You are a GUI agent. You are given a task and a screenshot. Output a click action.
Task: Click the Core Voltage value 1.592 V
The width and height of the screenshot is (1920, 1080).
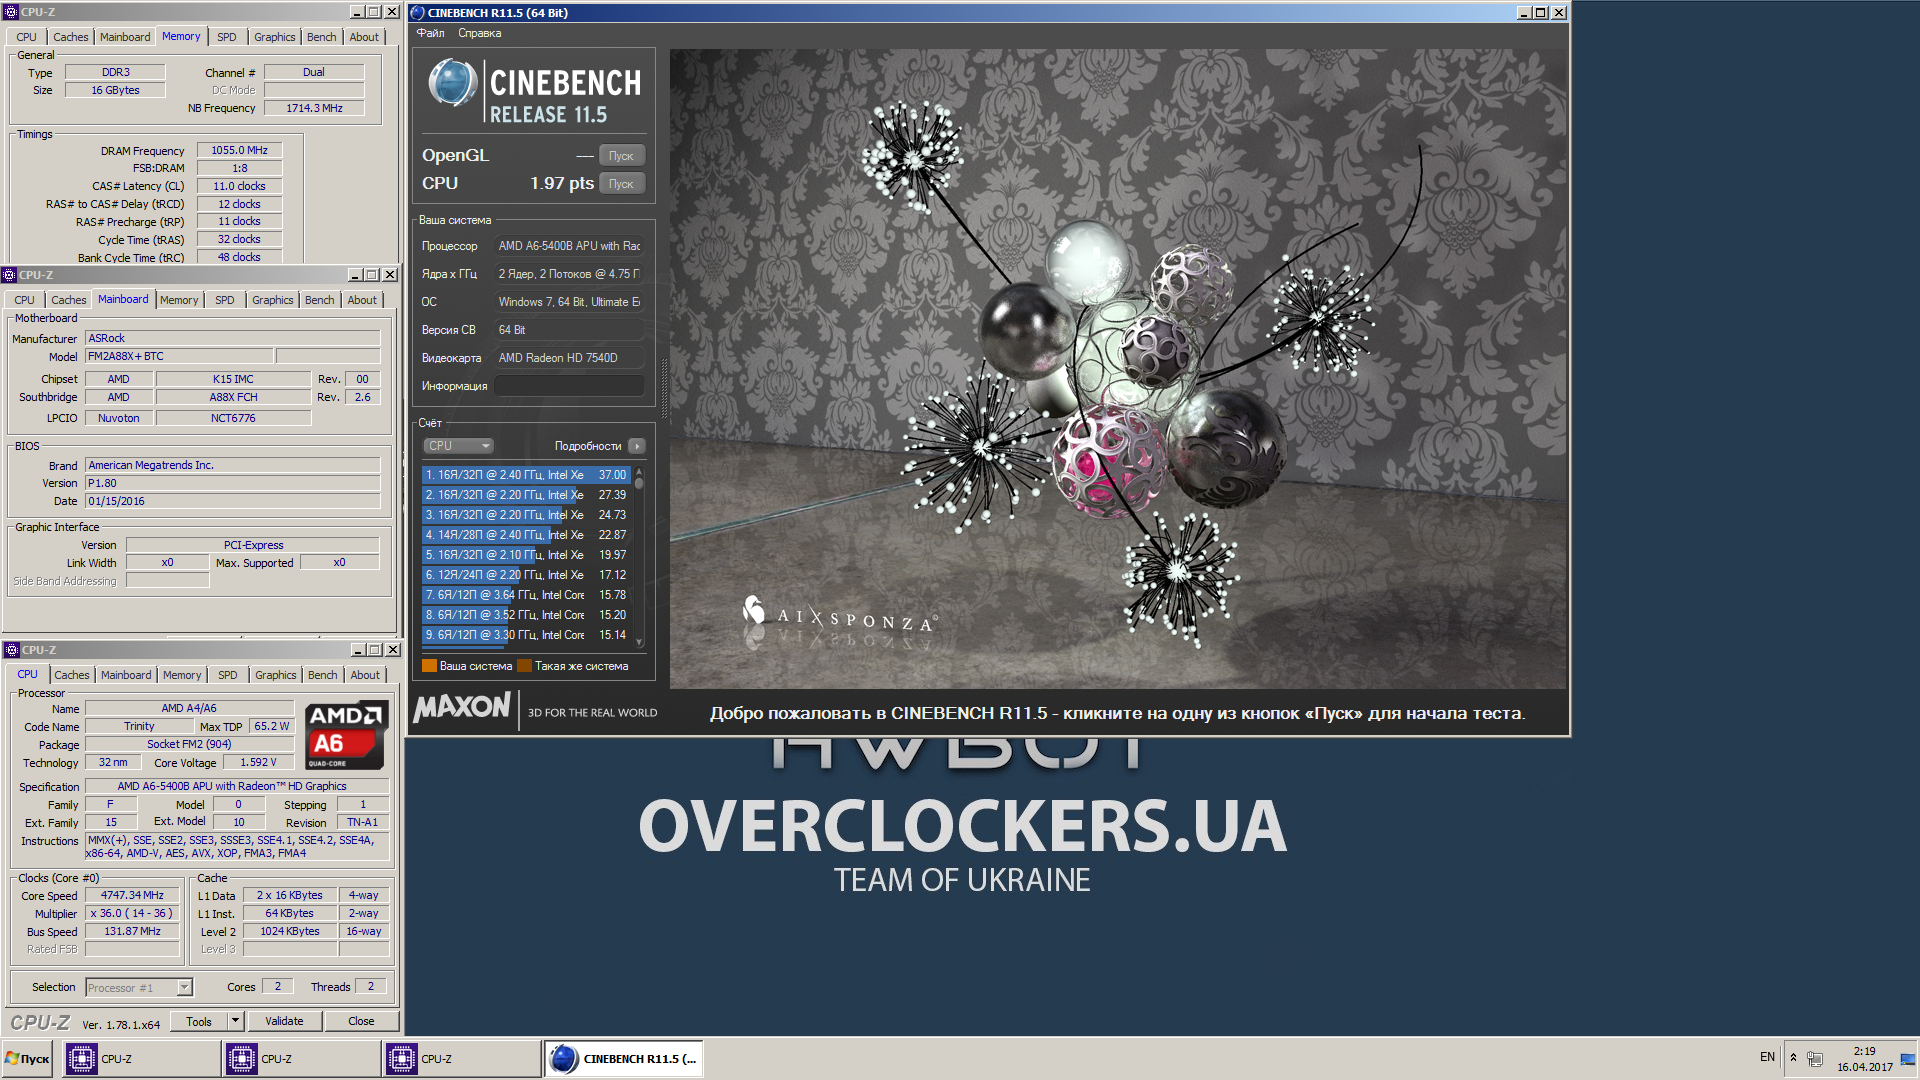(x=258, y=762)
